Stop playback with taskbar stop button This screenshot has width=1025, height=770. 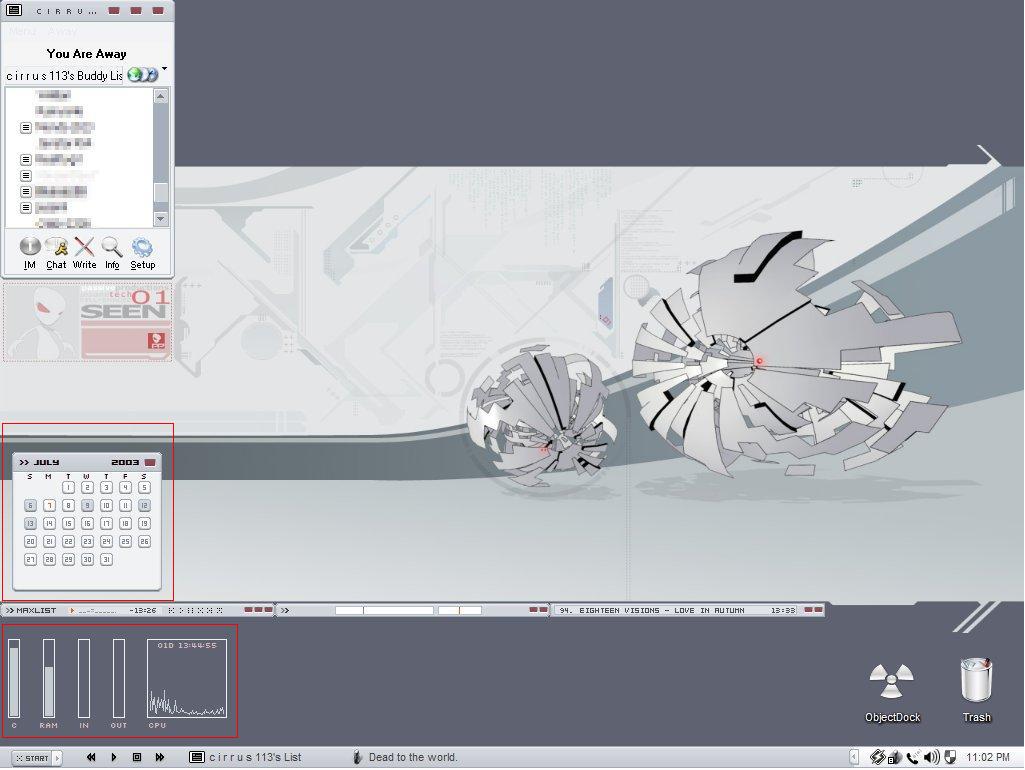point(137,757)
